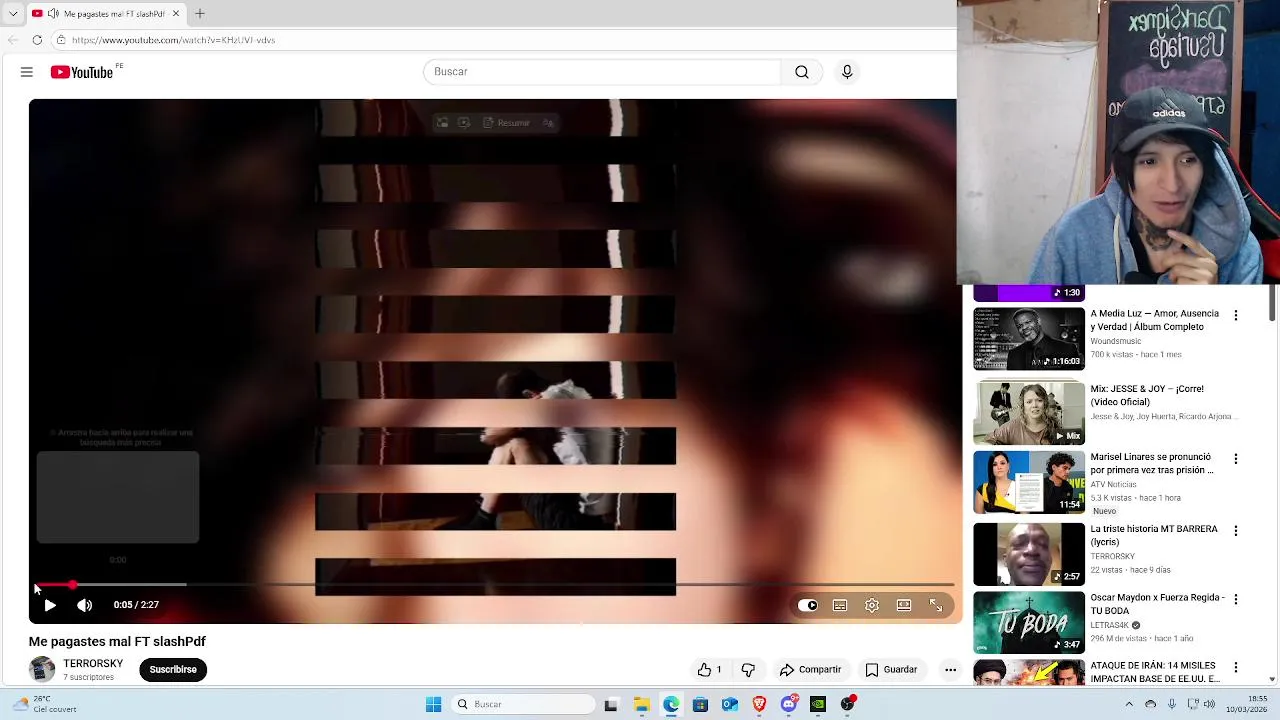Viewport: 1280px width, 720px height.
Task: Open La triste historia MT BARRERA title
Action: click(x=1154, y=535)
